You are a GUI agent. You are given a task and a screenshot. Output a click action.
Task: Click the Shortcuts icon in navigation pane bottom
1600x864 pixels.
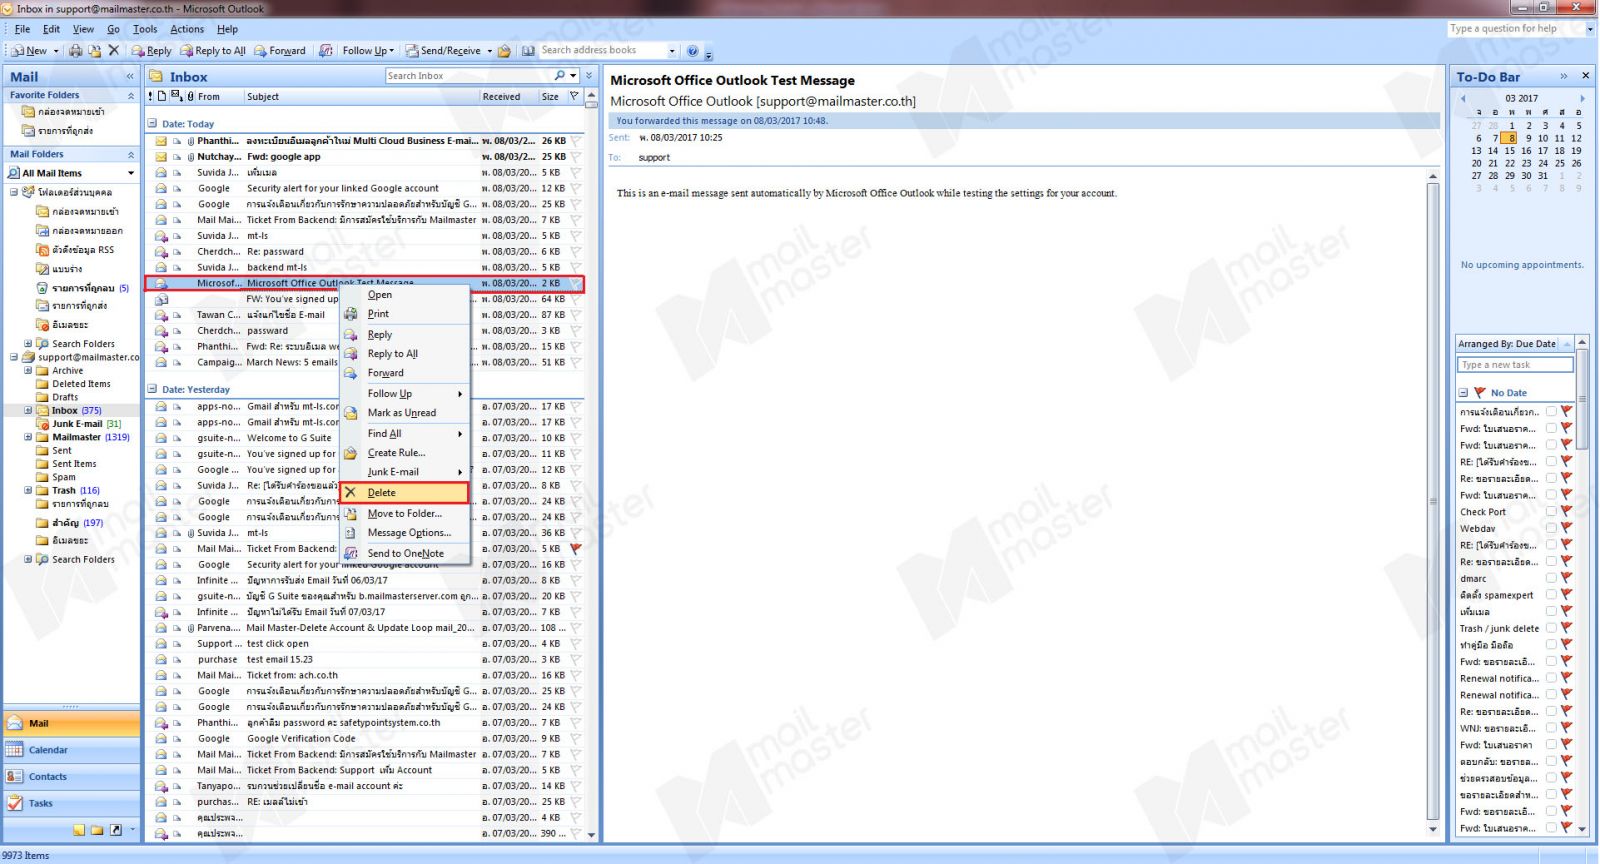[x=116, y=830]
